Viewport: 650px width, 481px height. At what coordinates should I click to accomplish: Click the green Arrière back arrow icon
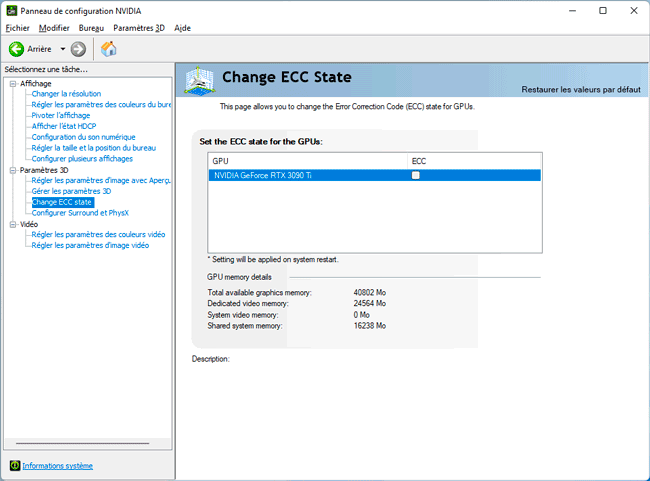pos(16,49)
